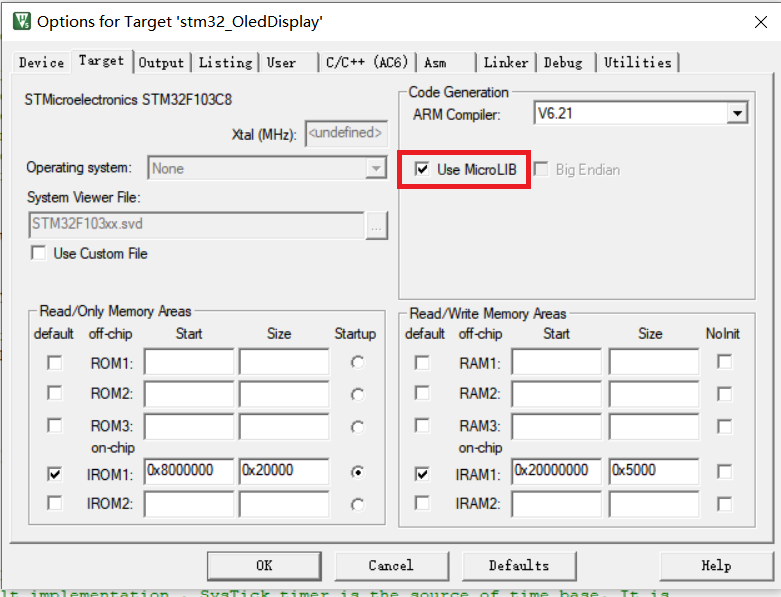The height and width of the screenshot is (597, 781).
Task: Select the ROM3 Startup radio button
Action: (x=357, y=427)
